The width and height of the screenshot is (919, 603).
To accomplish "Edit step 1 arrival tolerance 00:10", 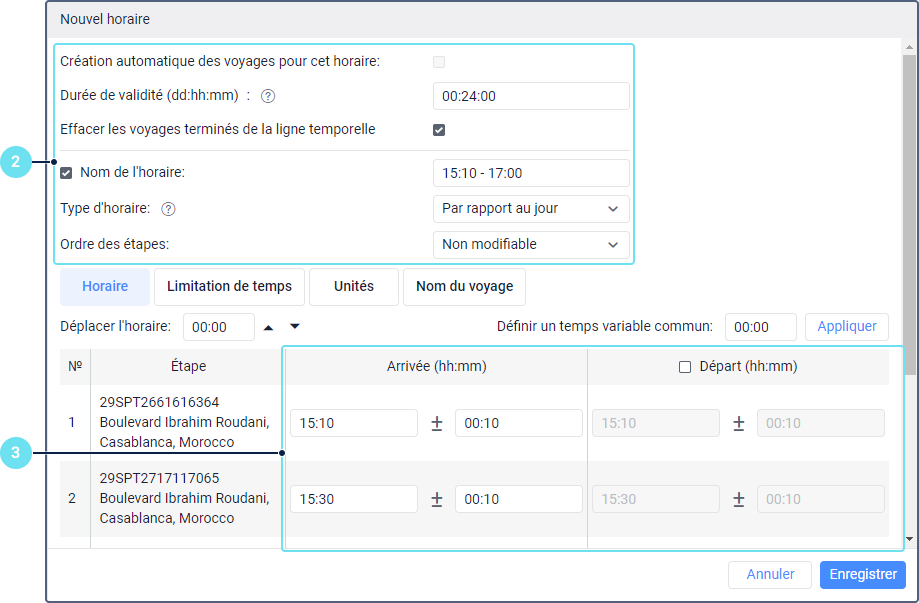I will (519, 423).
